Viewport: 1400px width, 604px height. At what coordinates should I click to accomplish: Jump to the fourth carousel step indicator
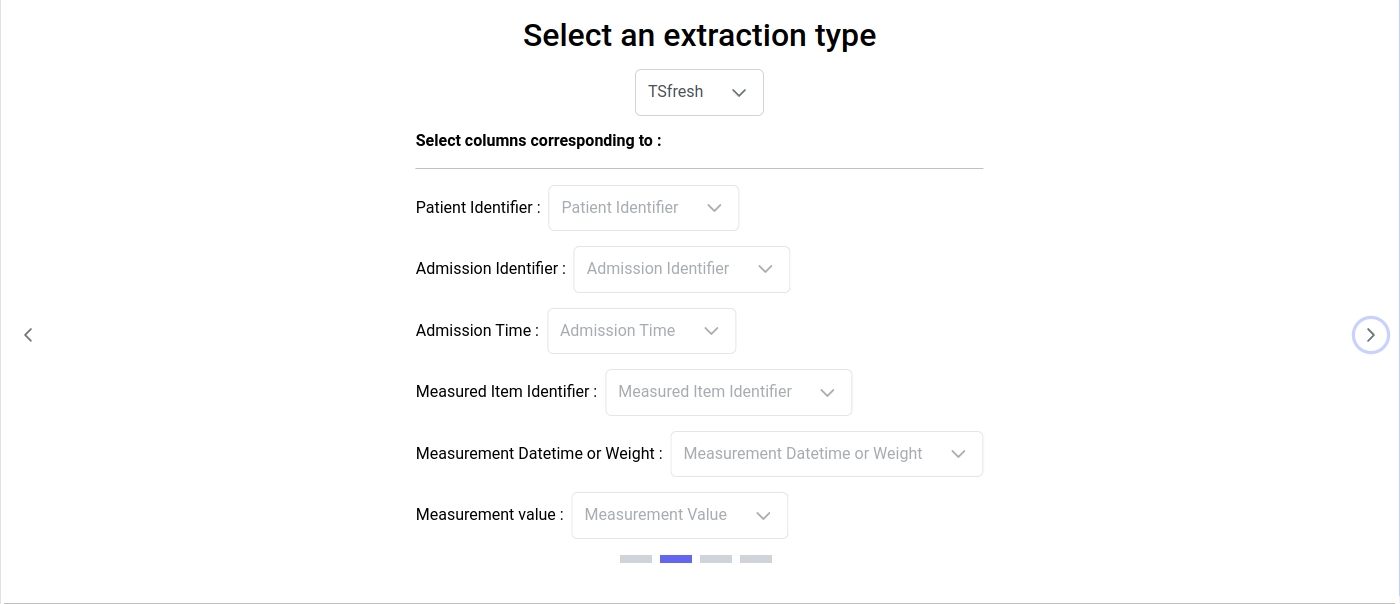tap(756, 559)
